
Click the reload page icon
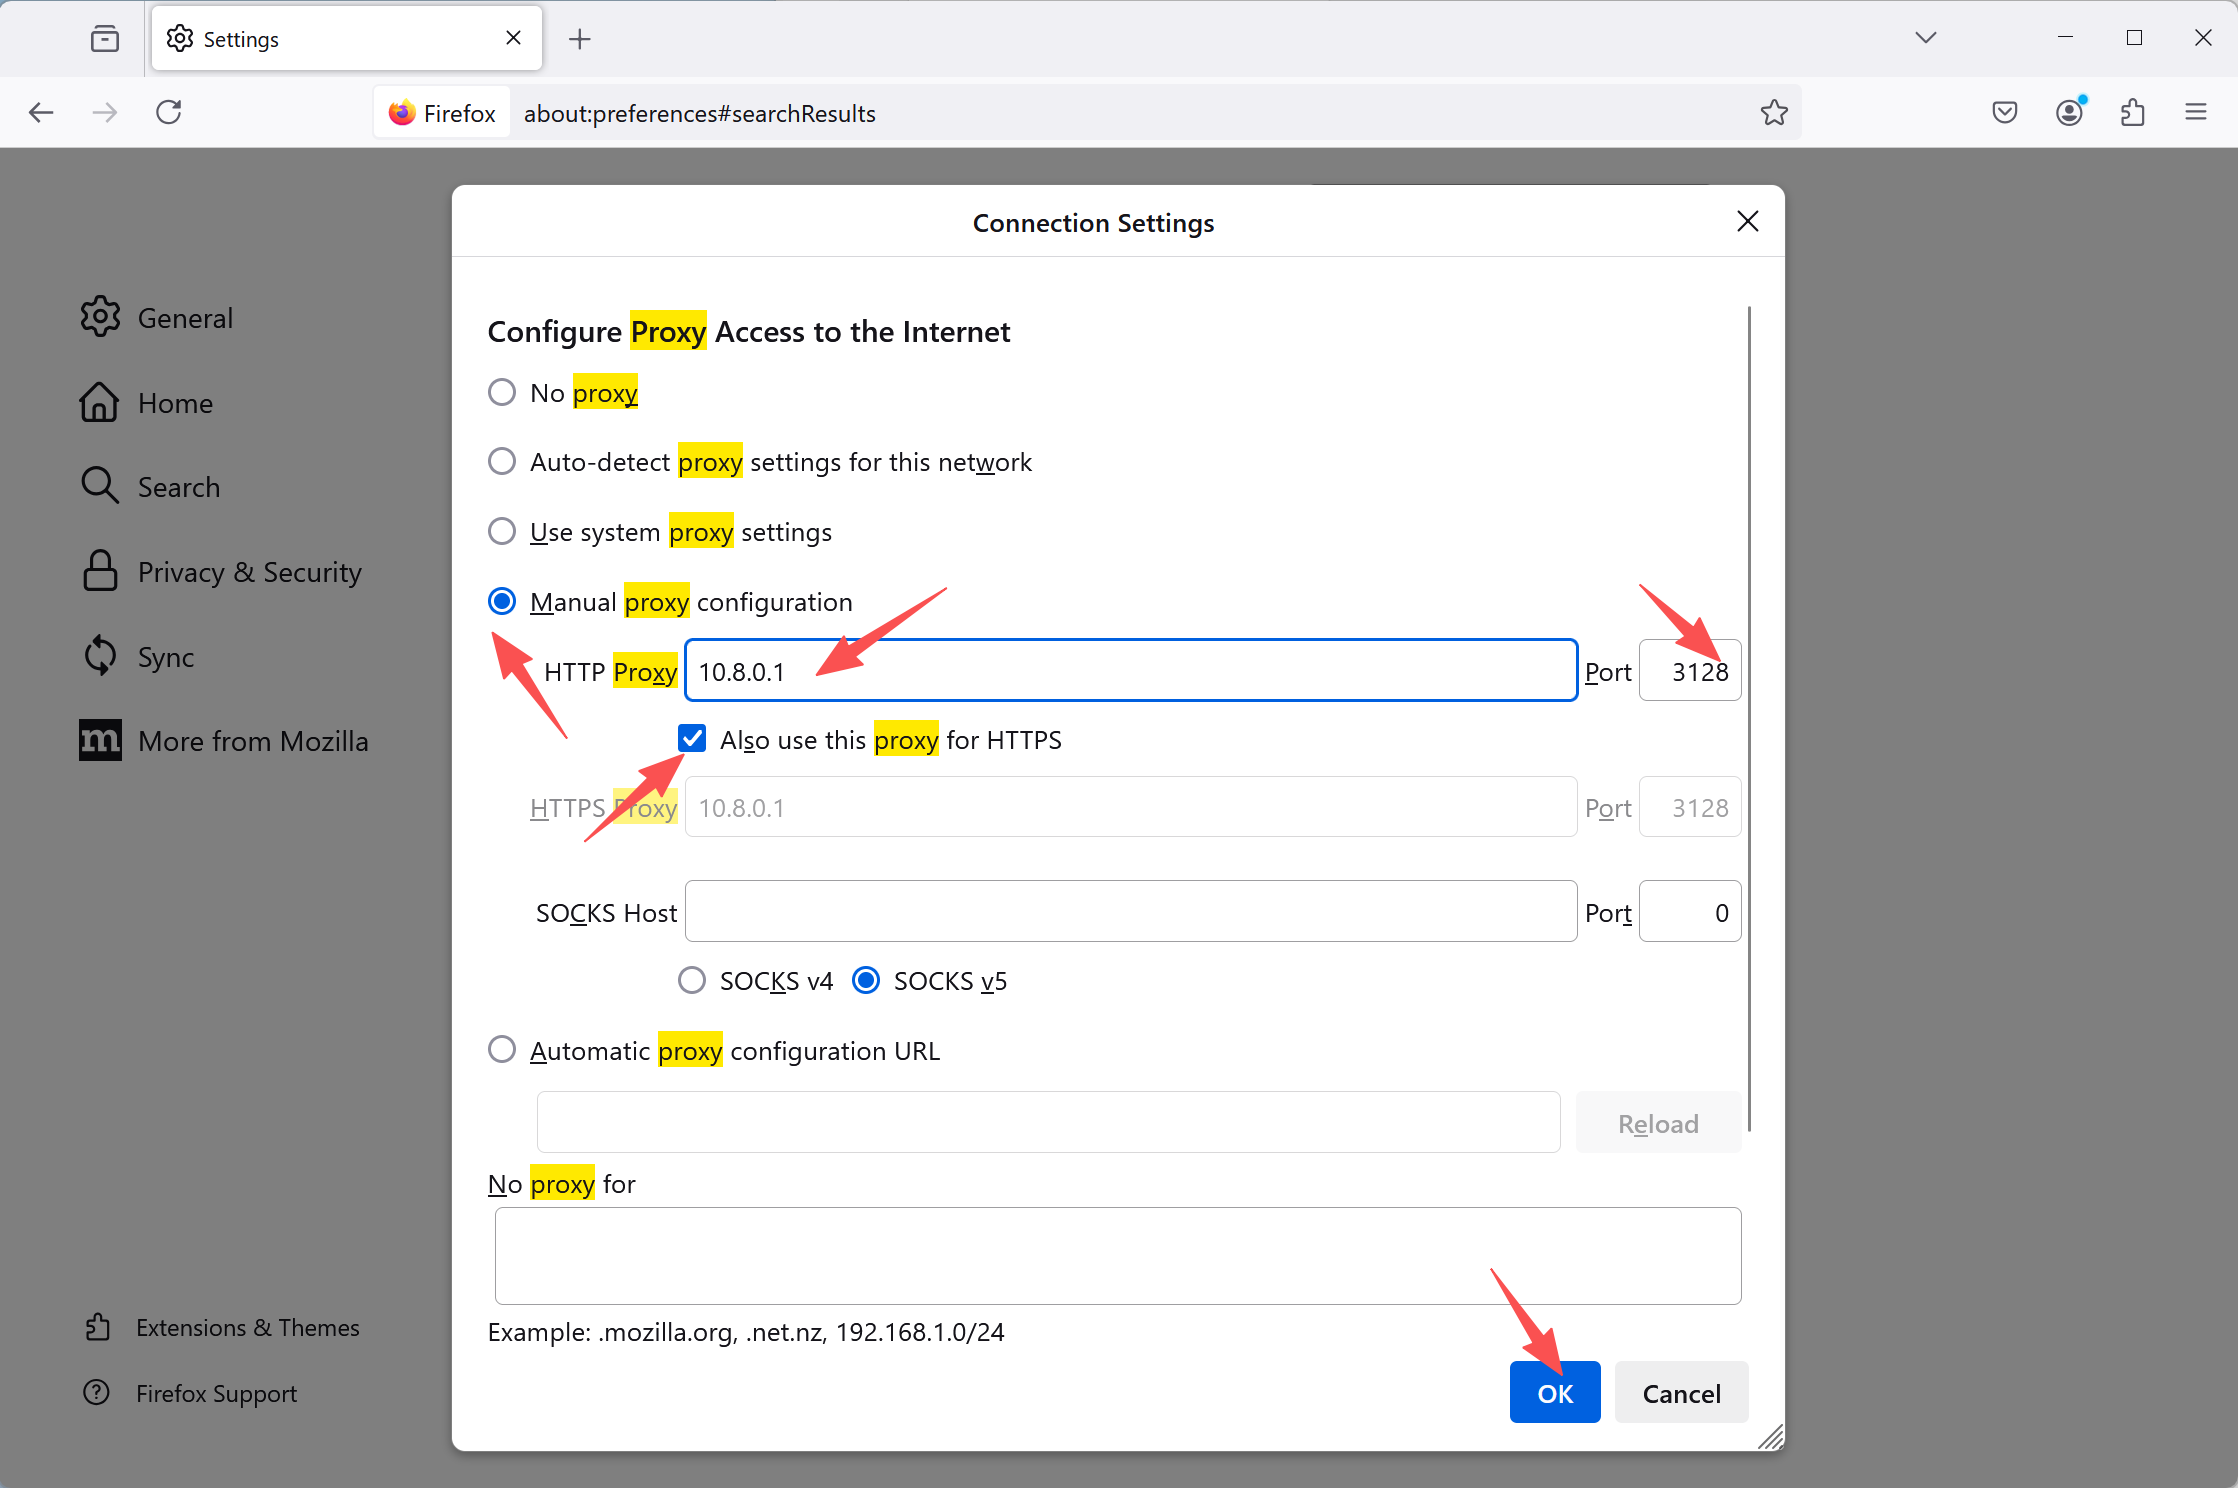[169, 112]
